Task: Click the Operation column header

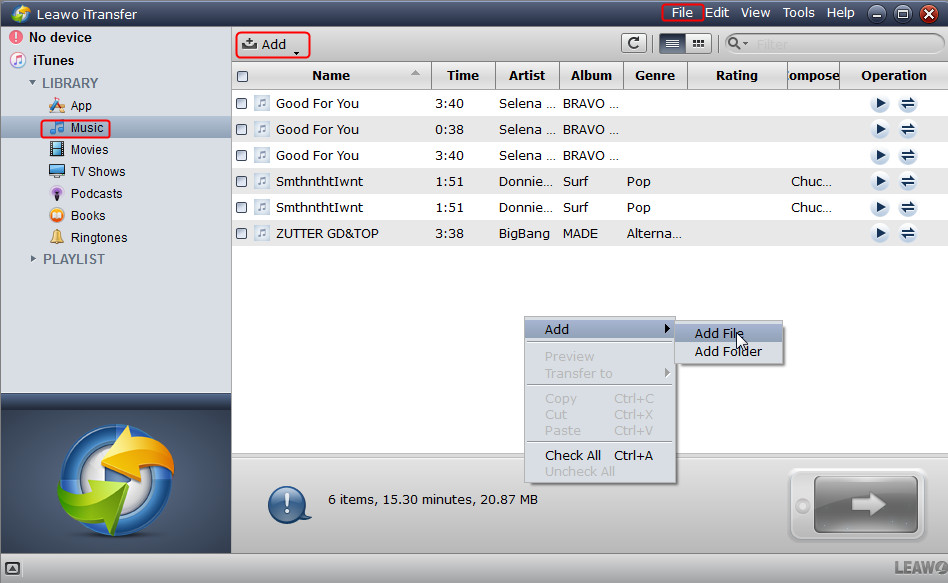Action: [x=894, y=76]
